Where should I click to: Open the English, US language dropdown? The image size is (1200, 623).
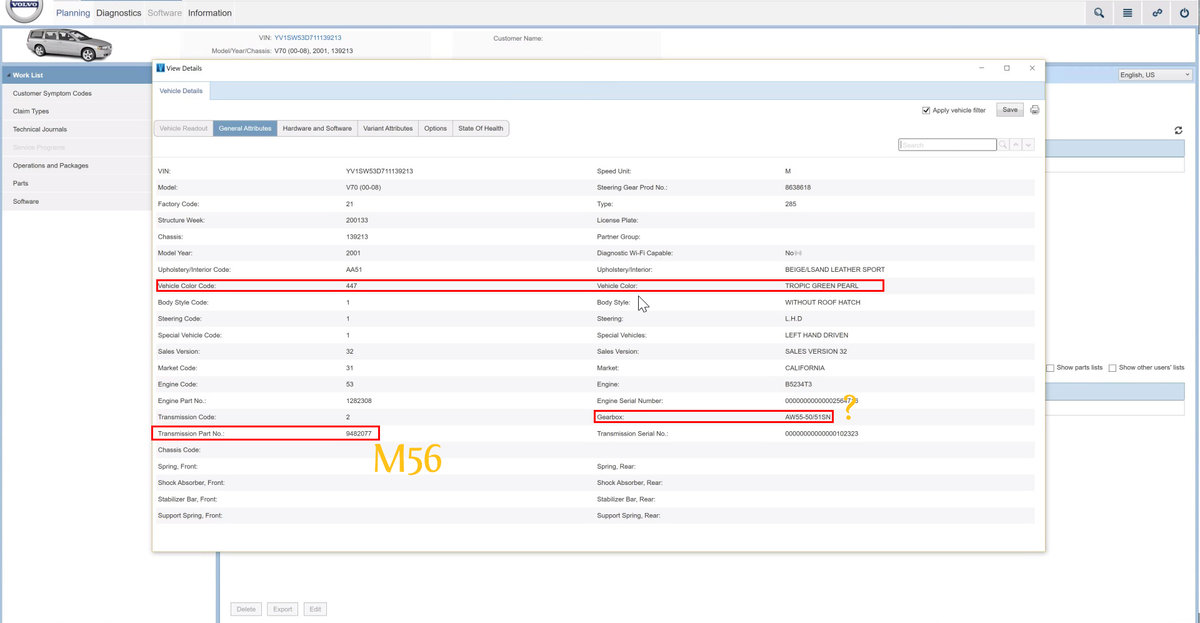pos(1154,75)
